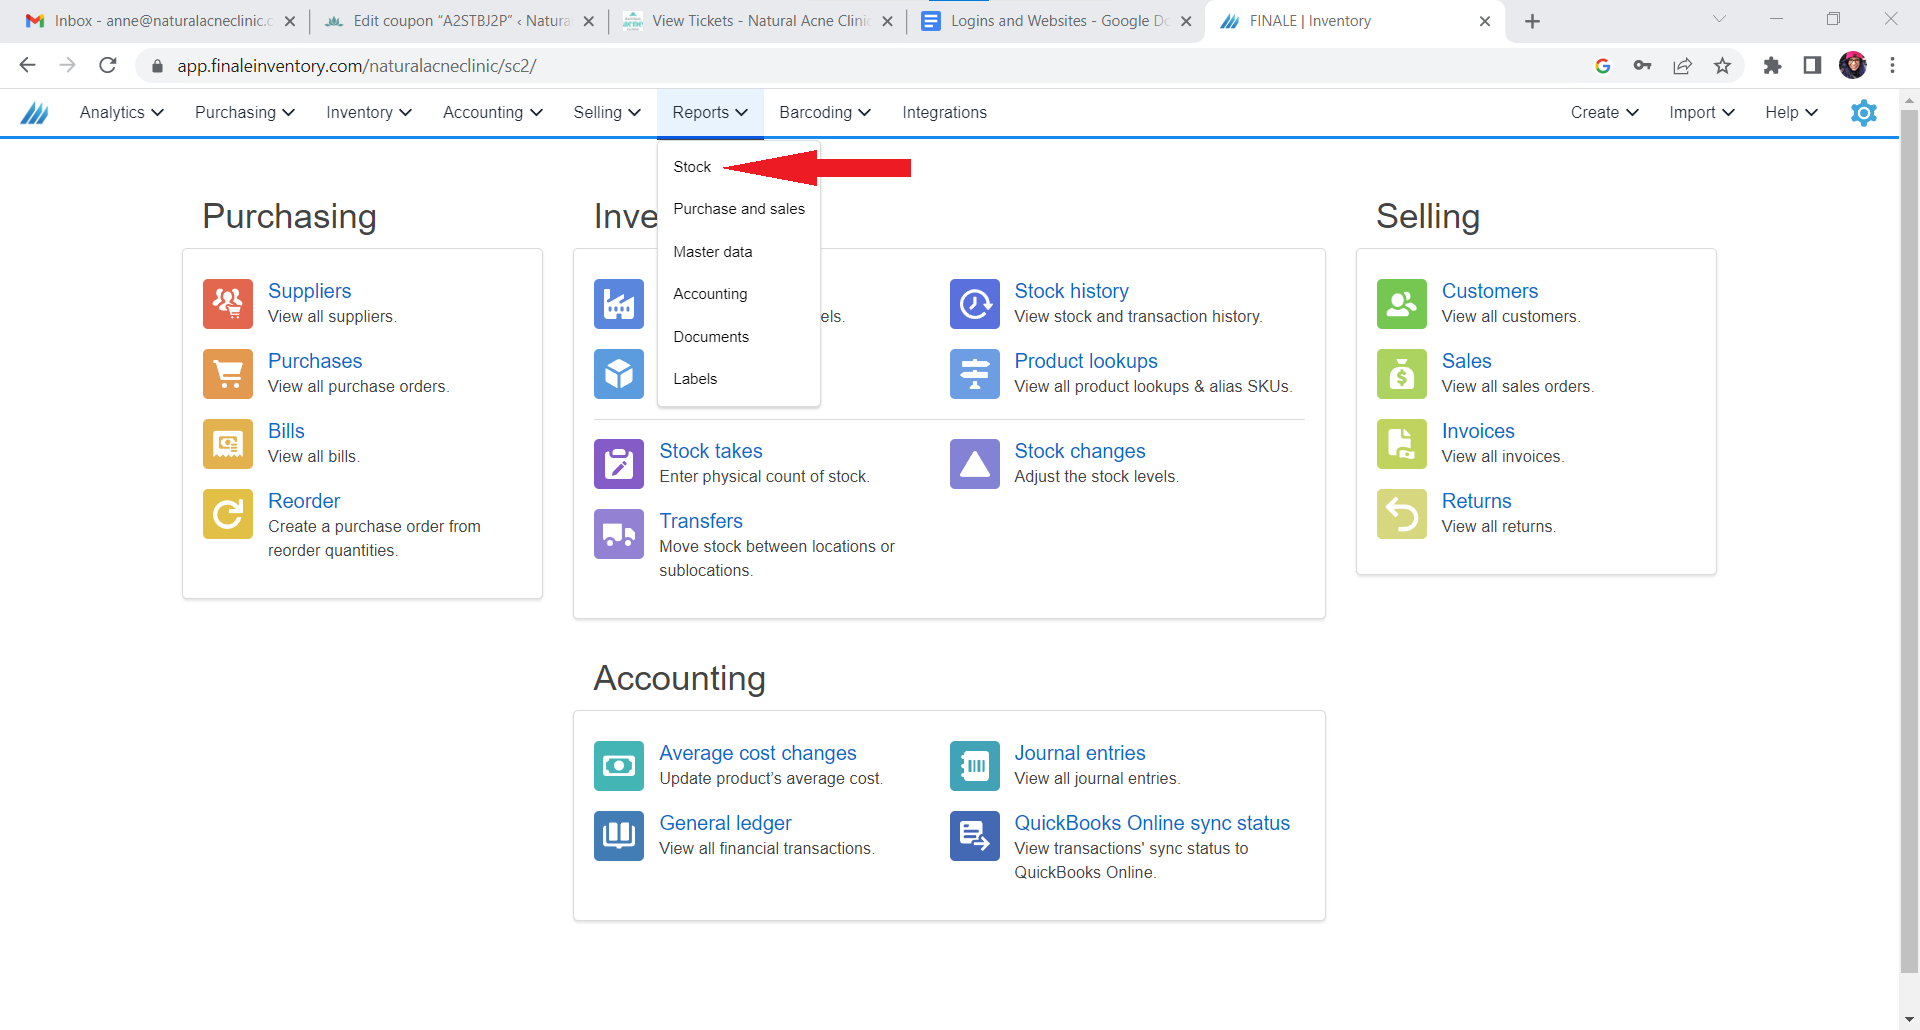Open the Stock history link
This screenshot has height=1030, width=1920.
(x=1071, y=291)
